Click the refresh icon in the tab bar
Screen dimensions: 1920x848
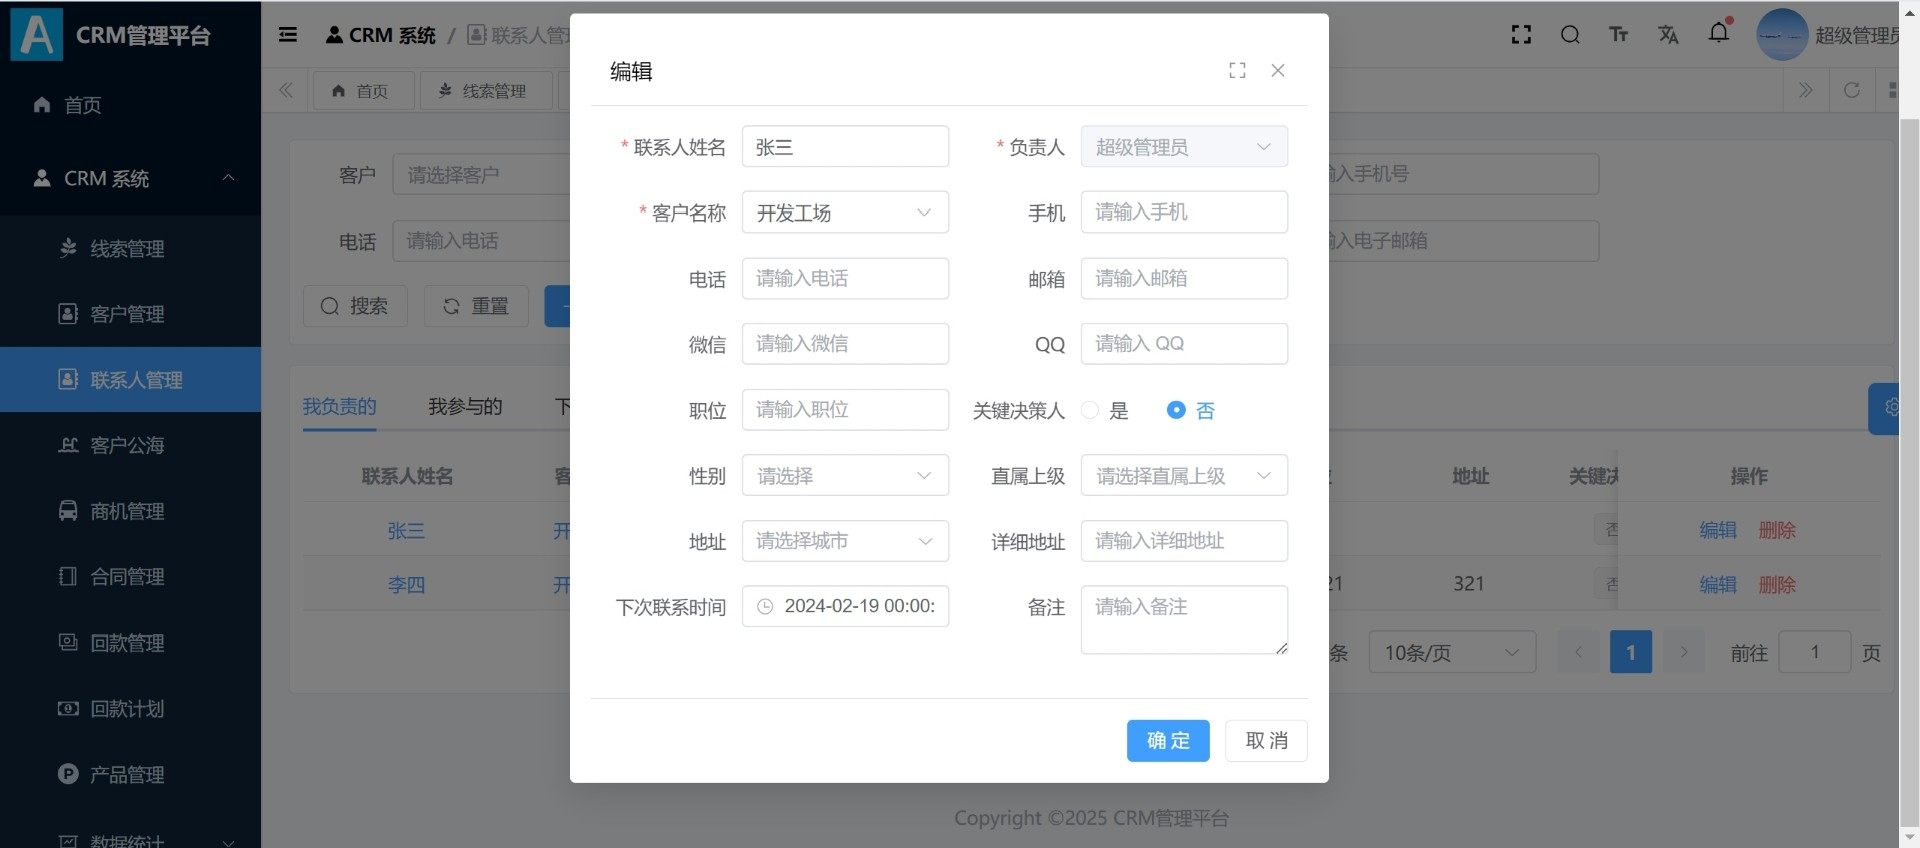tap(1851, 90)
